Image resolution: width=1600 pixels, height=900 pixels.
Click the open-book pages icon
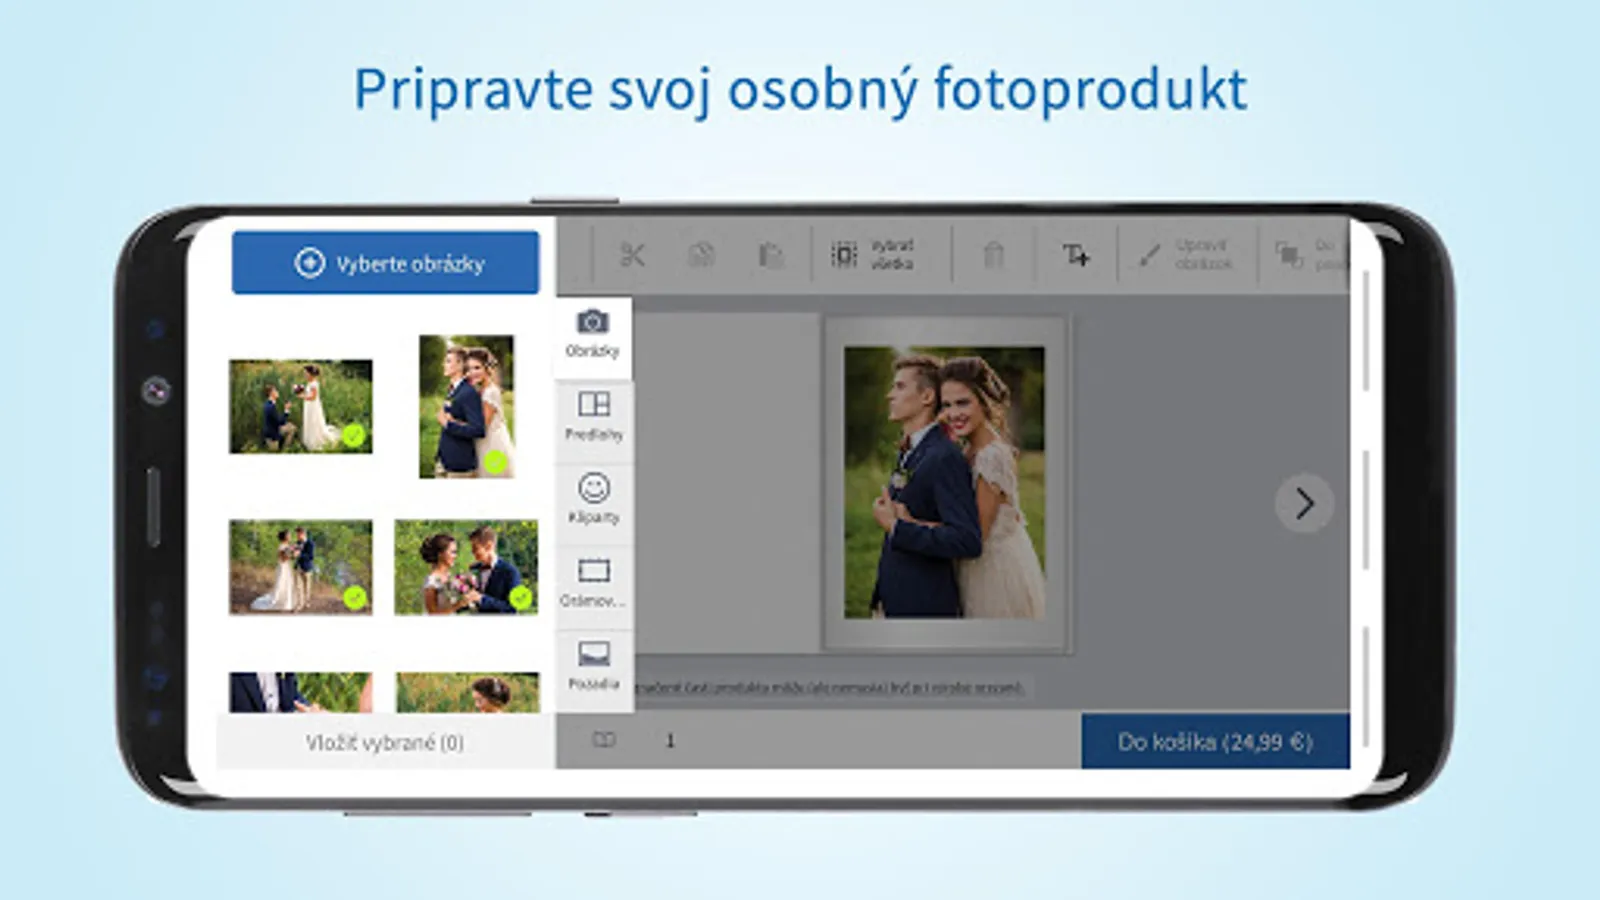(x=604, y=740)
